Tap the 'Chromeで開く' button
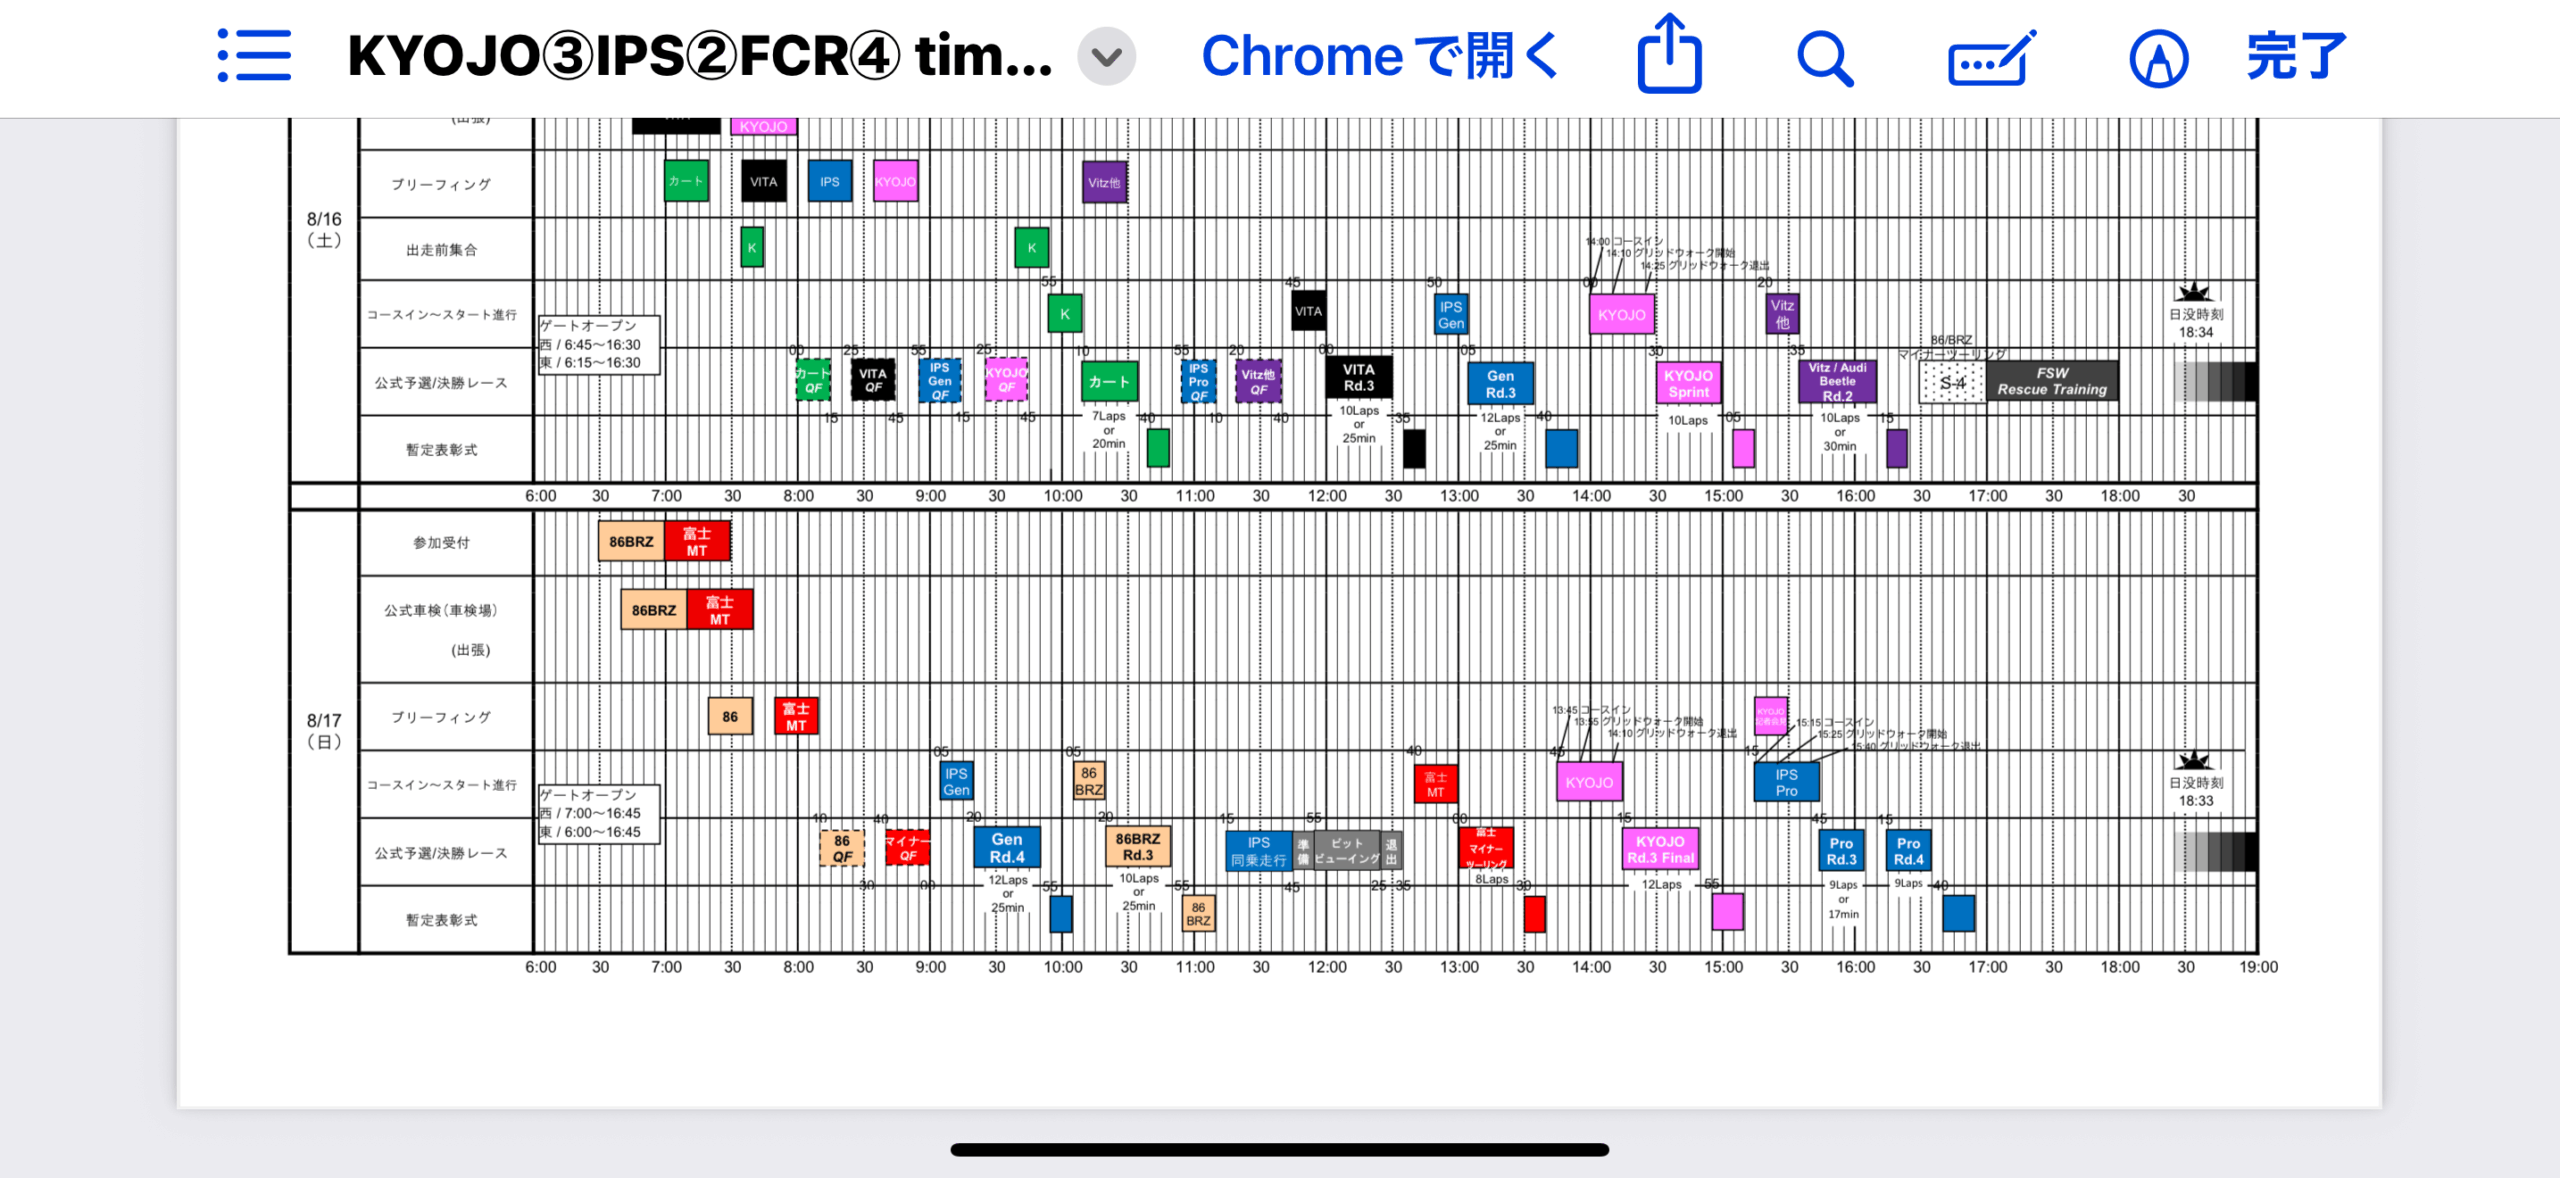 point(1379,56)
